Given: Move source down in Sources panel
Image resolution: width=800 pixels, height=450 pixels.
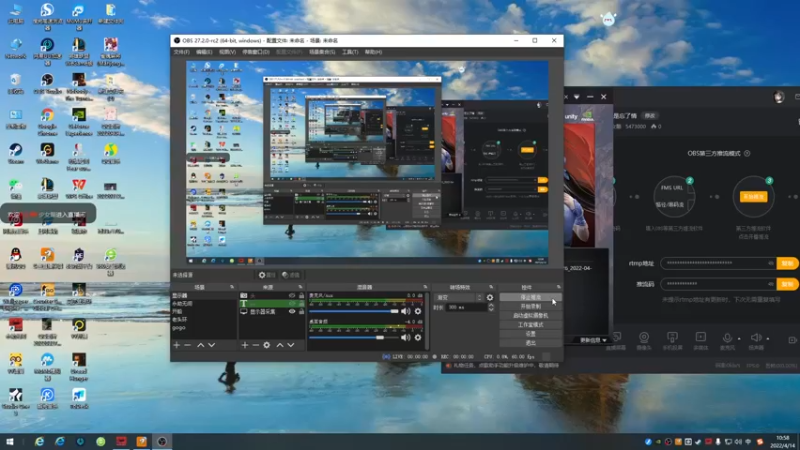Looking at the screenshot, I should pos(291,345).
